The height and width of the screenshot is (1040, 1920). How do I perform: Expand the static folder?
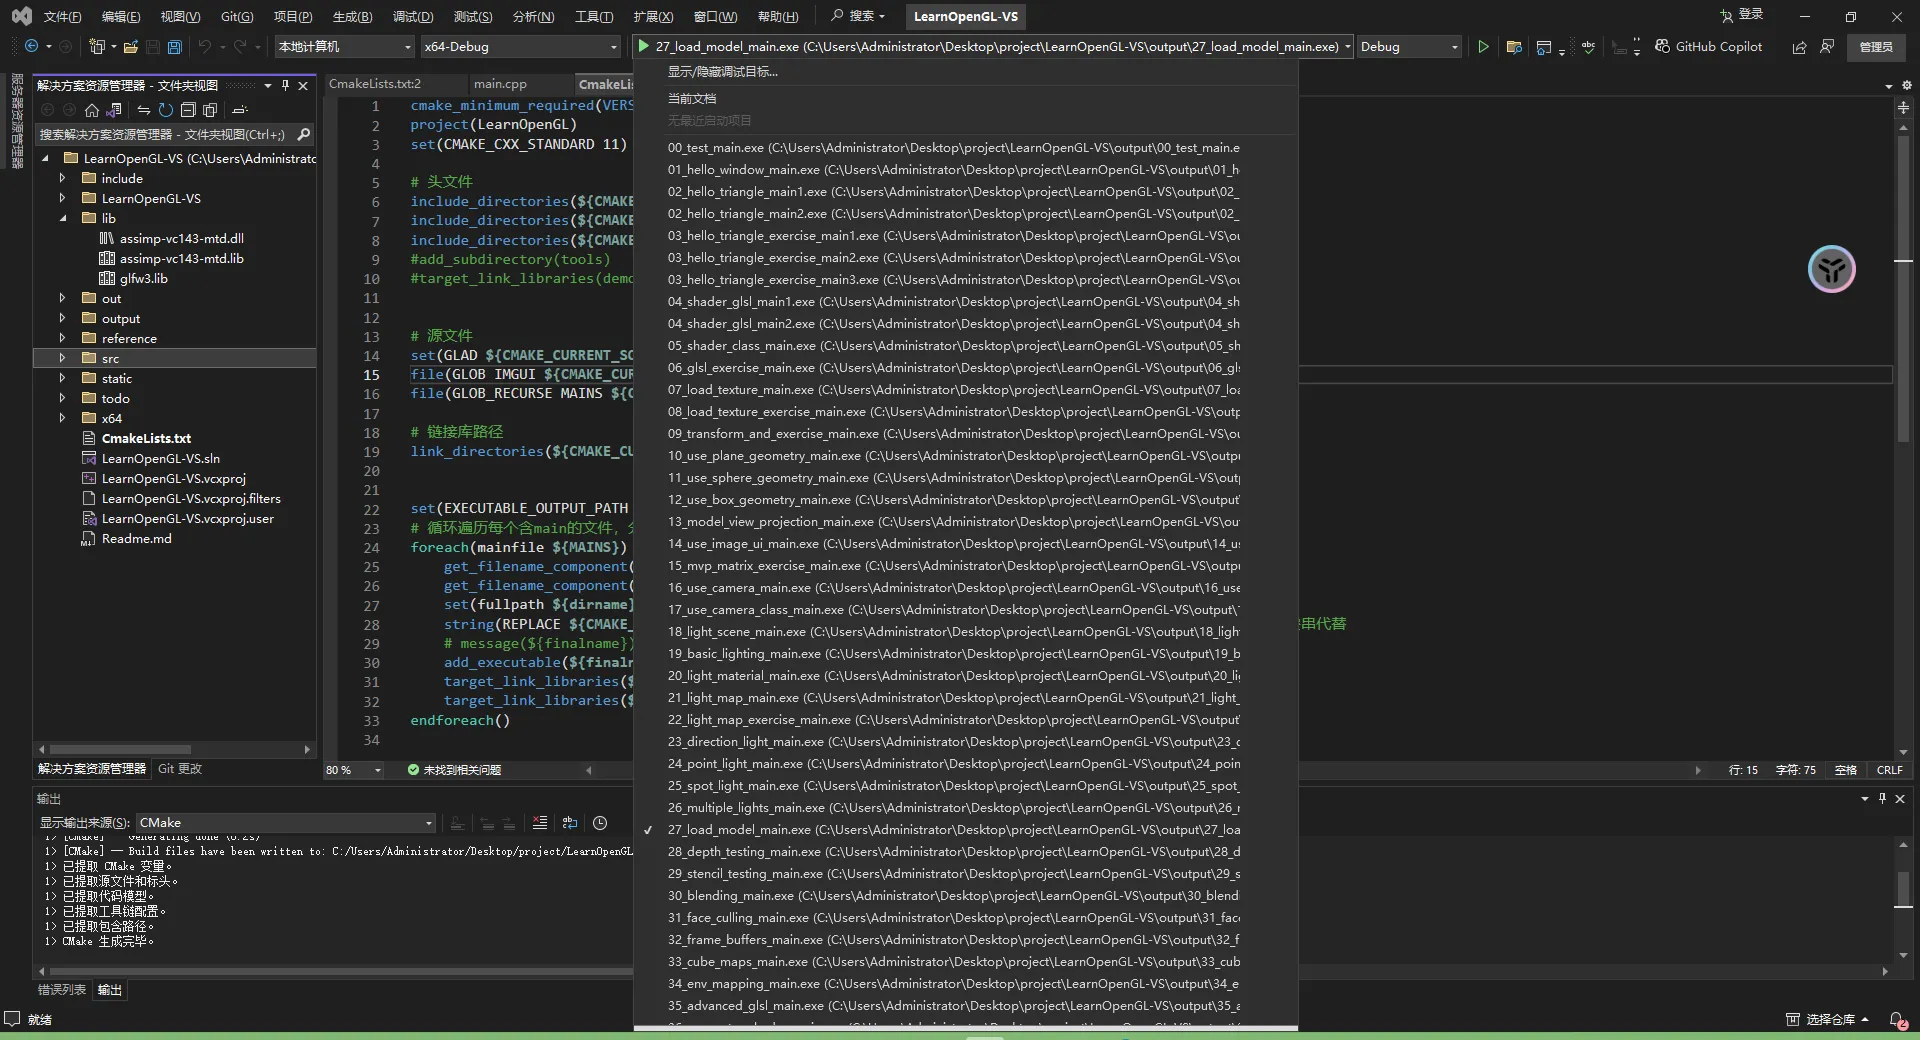tap(62, 378)
